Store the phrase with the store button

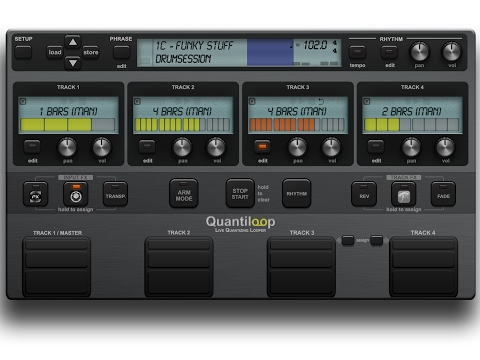click(x=91, y=52)
